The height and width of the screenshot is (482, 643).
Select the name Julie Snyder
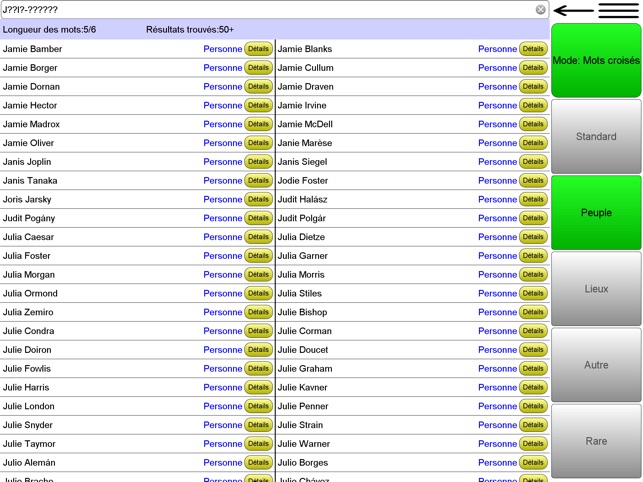tap(27, 425)
